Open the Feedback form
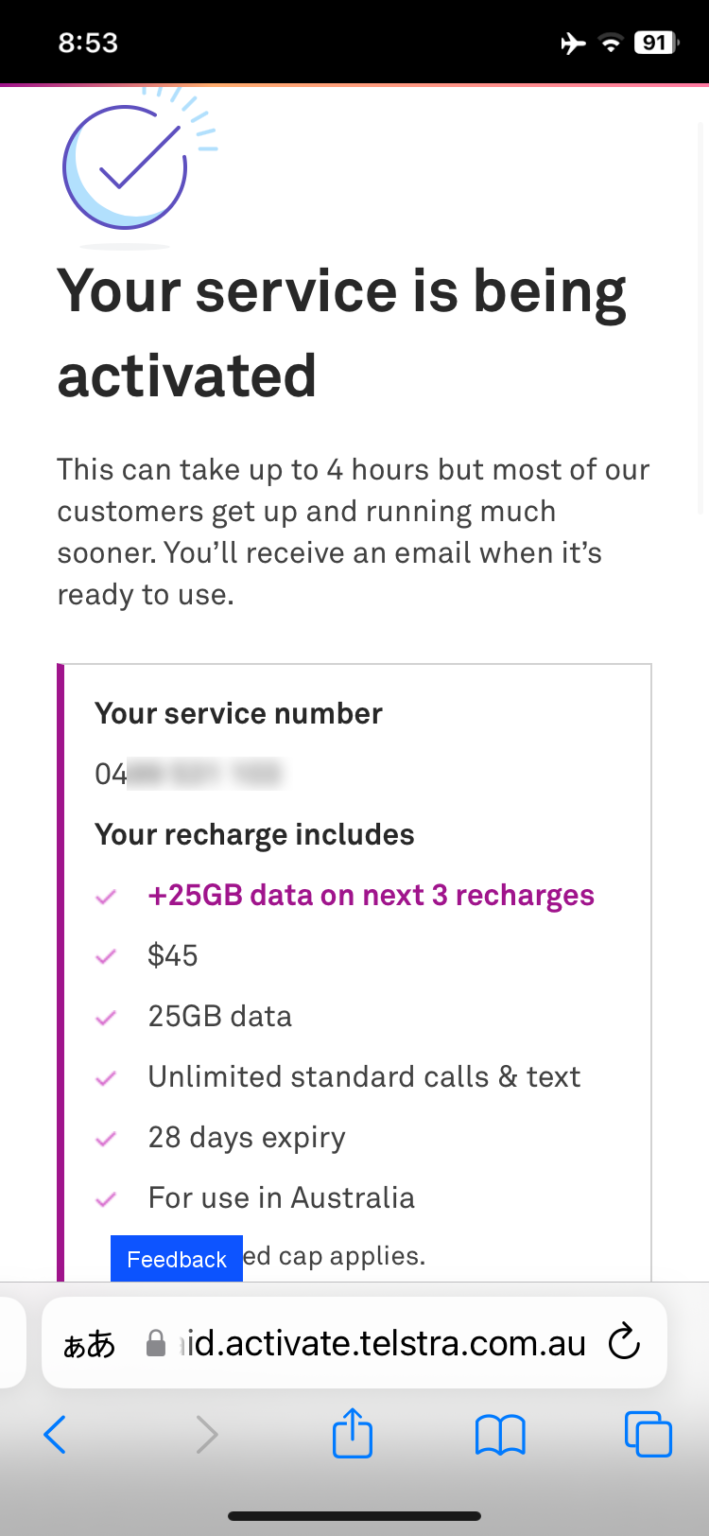The width and height of the screenshot is (709, 1536). 176,1259
